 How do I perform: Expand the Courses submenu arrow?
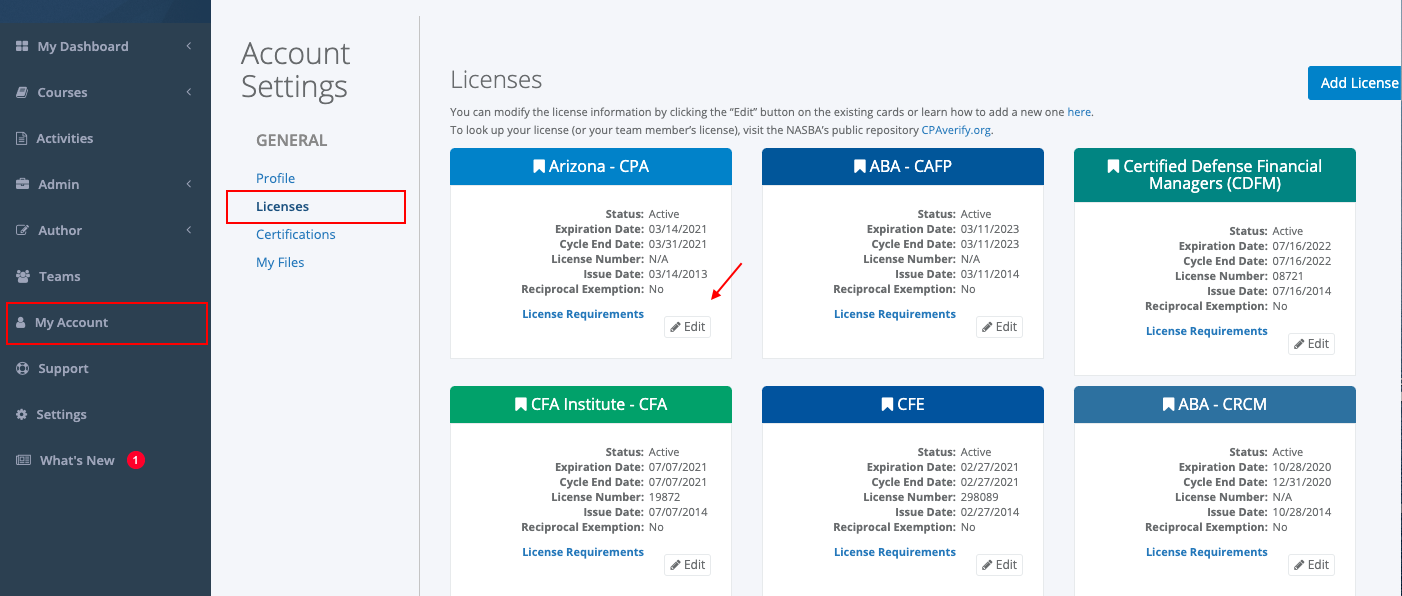(189, 92)
